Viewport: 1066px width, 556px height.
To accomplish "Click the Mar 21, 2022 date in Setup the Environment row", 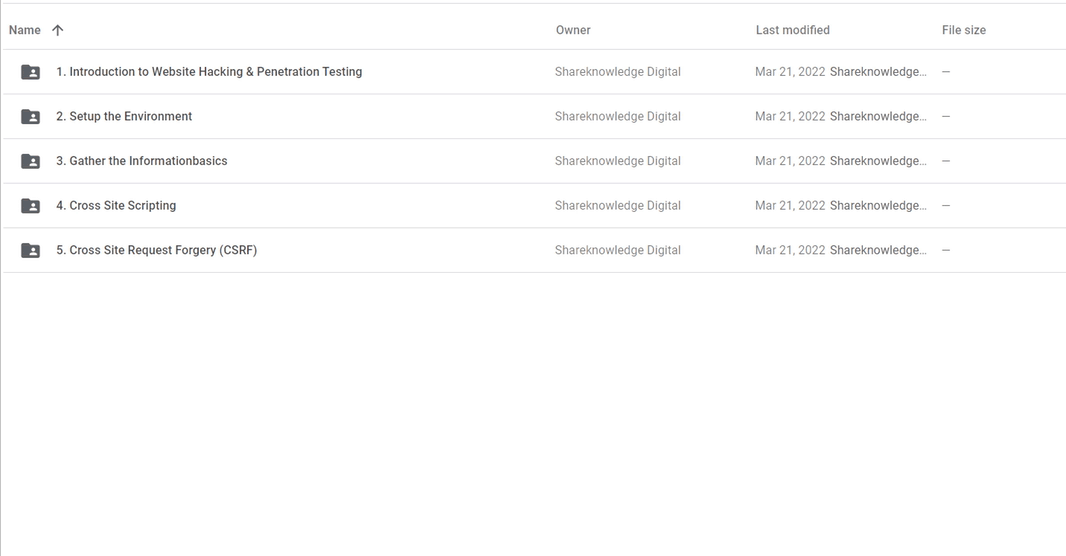I will [790, 116].
